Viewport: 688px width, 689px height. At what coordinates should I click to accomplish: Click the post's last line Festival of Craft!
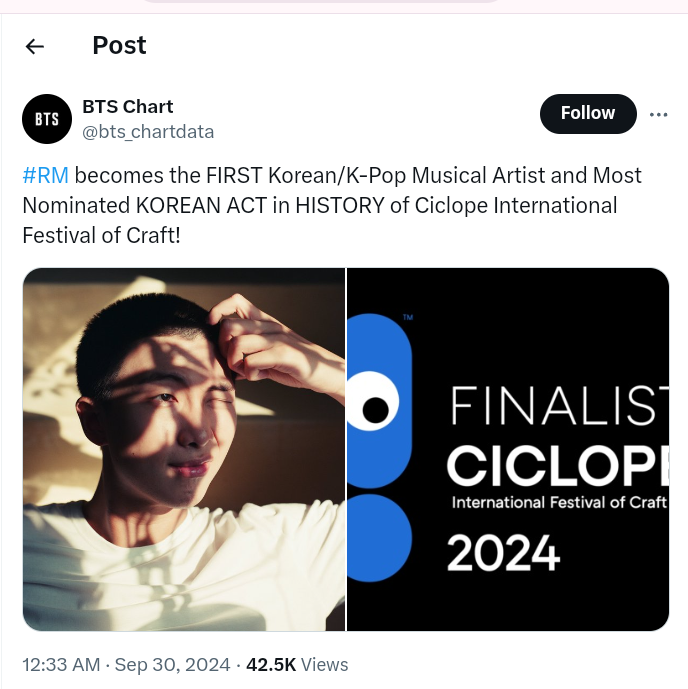coord(101,236)
